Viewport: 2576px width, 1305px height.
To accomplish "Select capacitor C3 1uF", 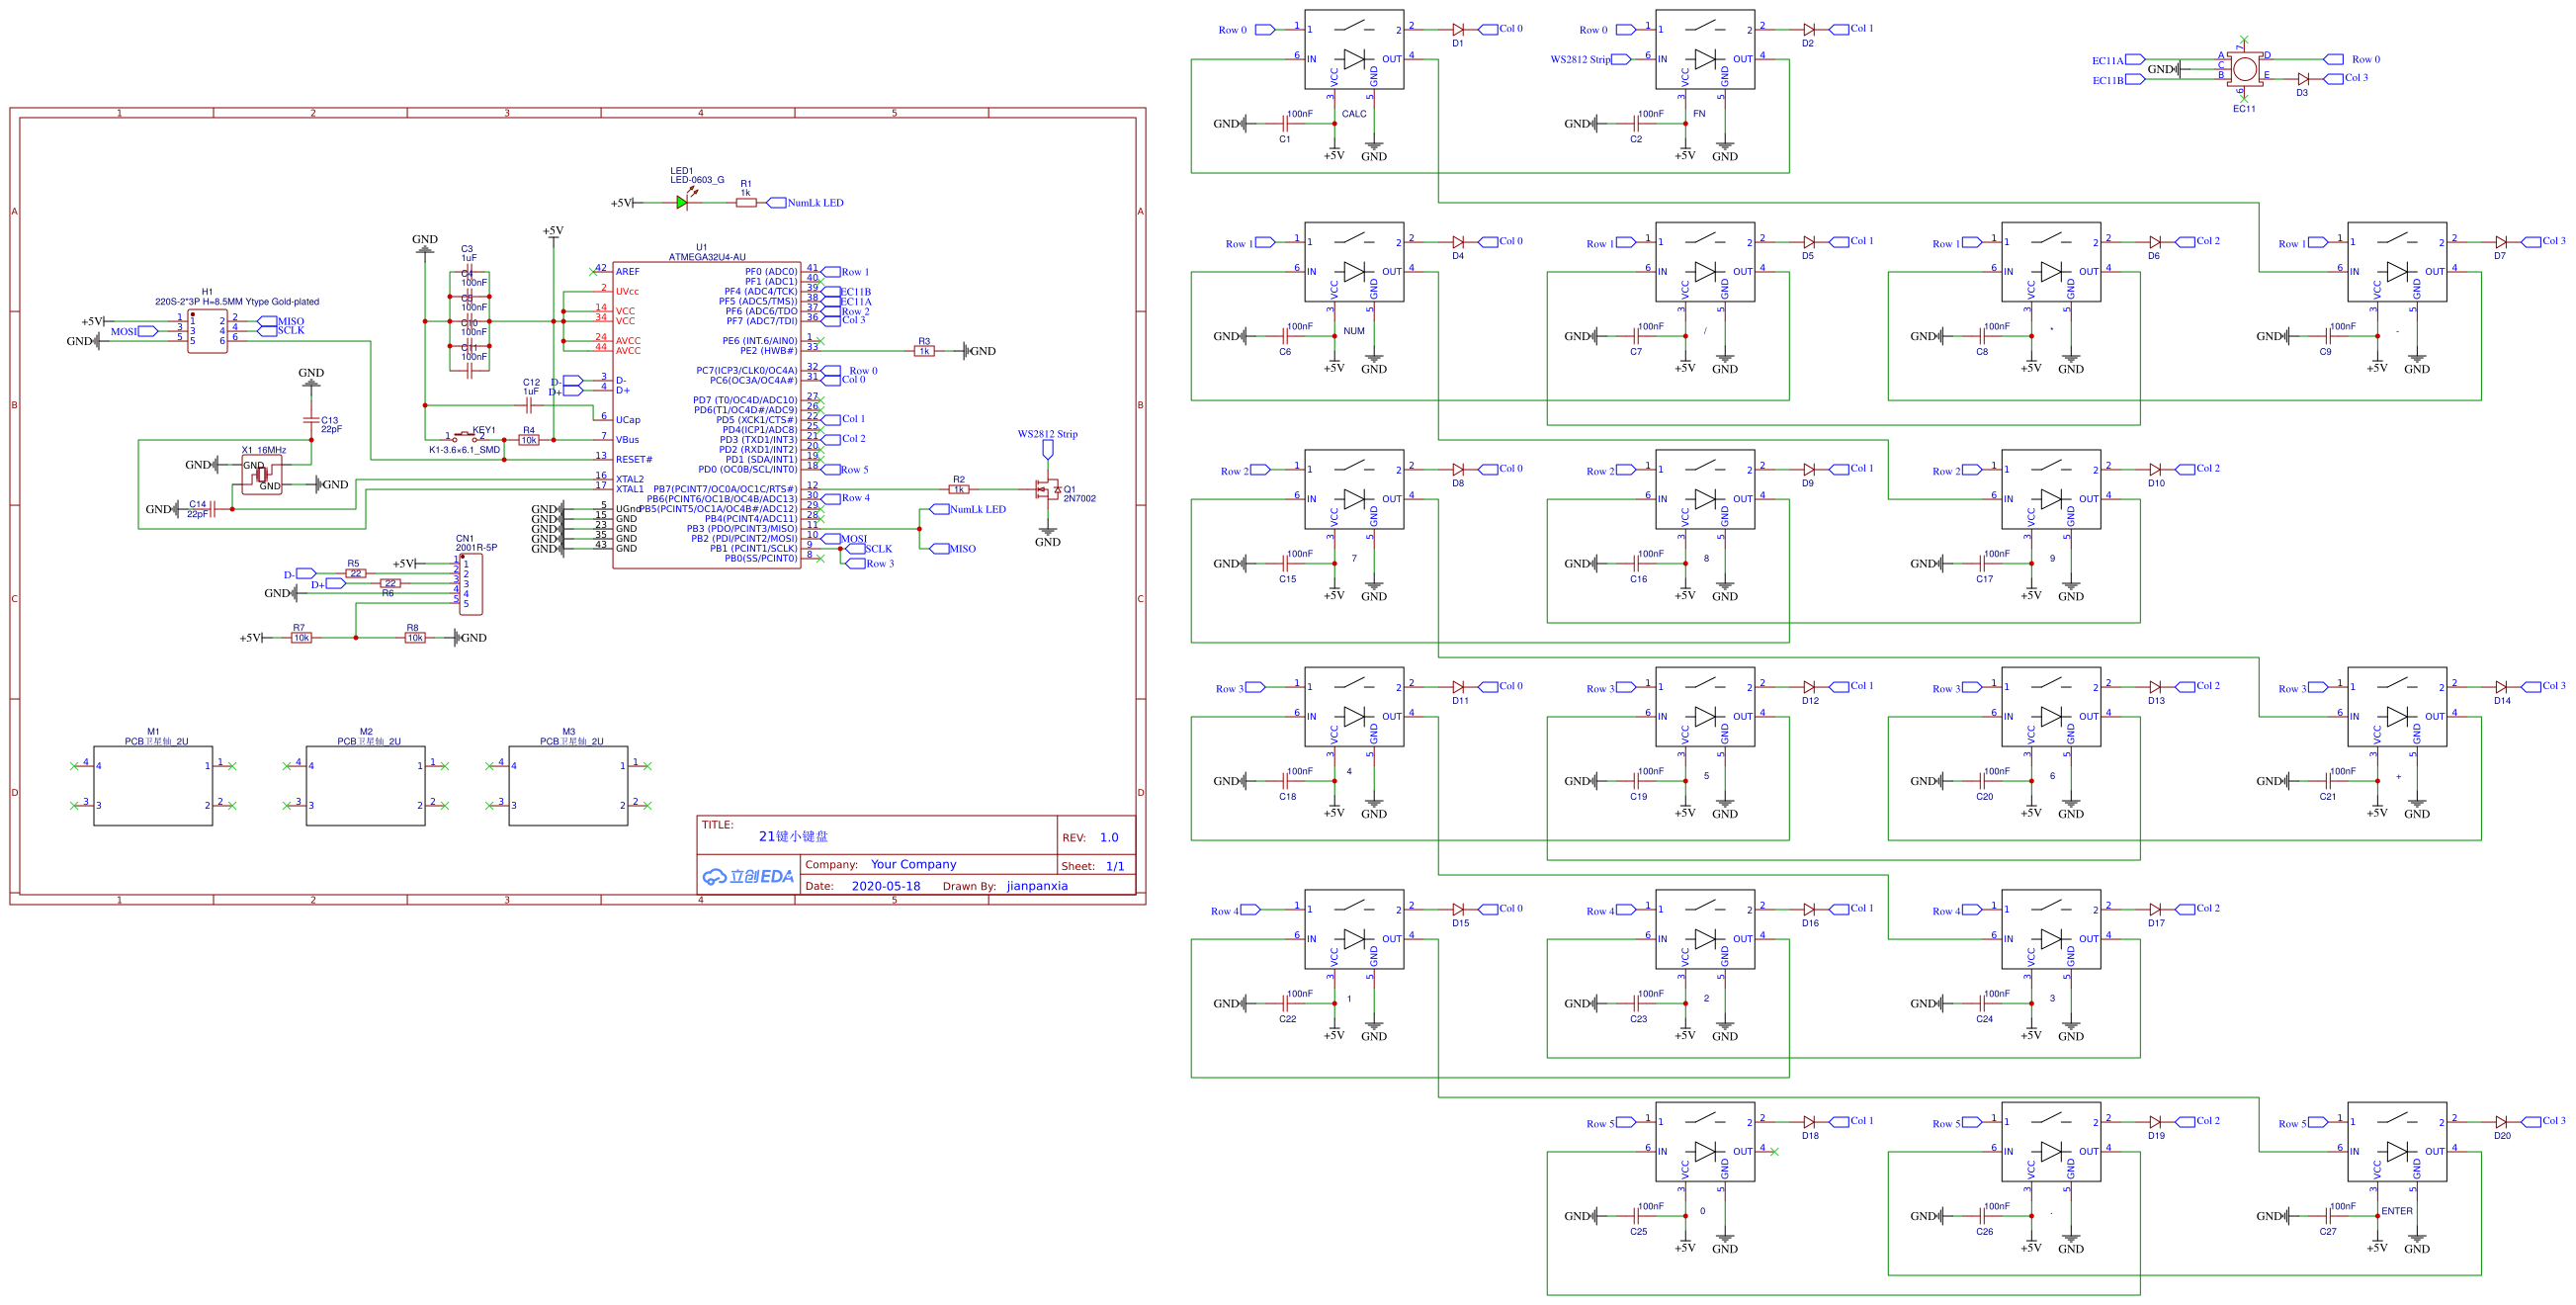I will [469, 272].
